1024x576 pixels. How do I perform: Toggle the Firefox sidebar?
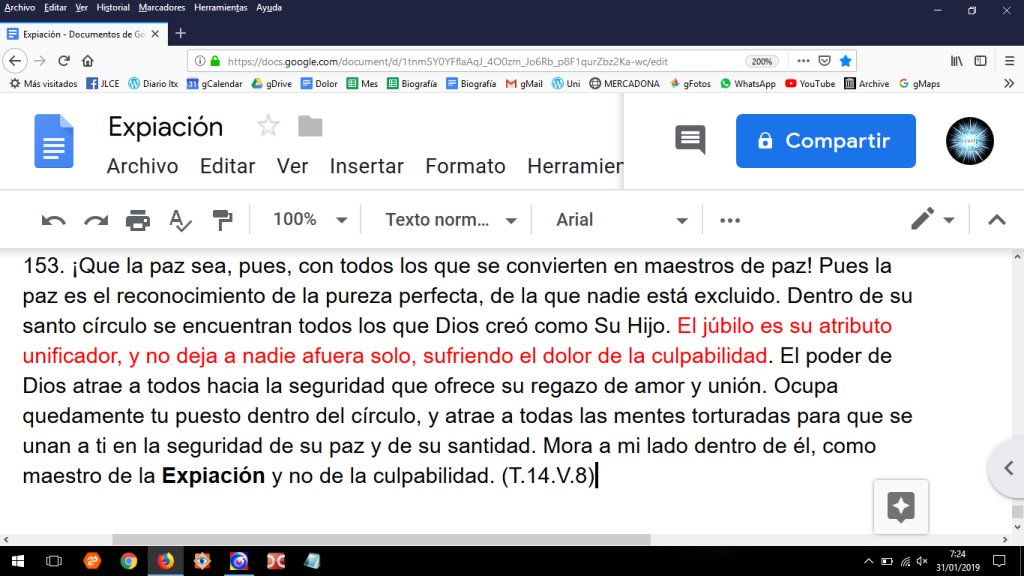click(981, 59)
